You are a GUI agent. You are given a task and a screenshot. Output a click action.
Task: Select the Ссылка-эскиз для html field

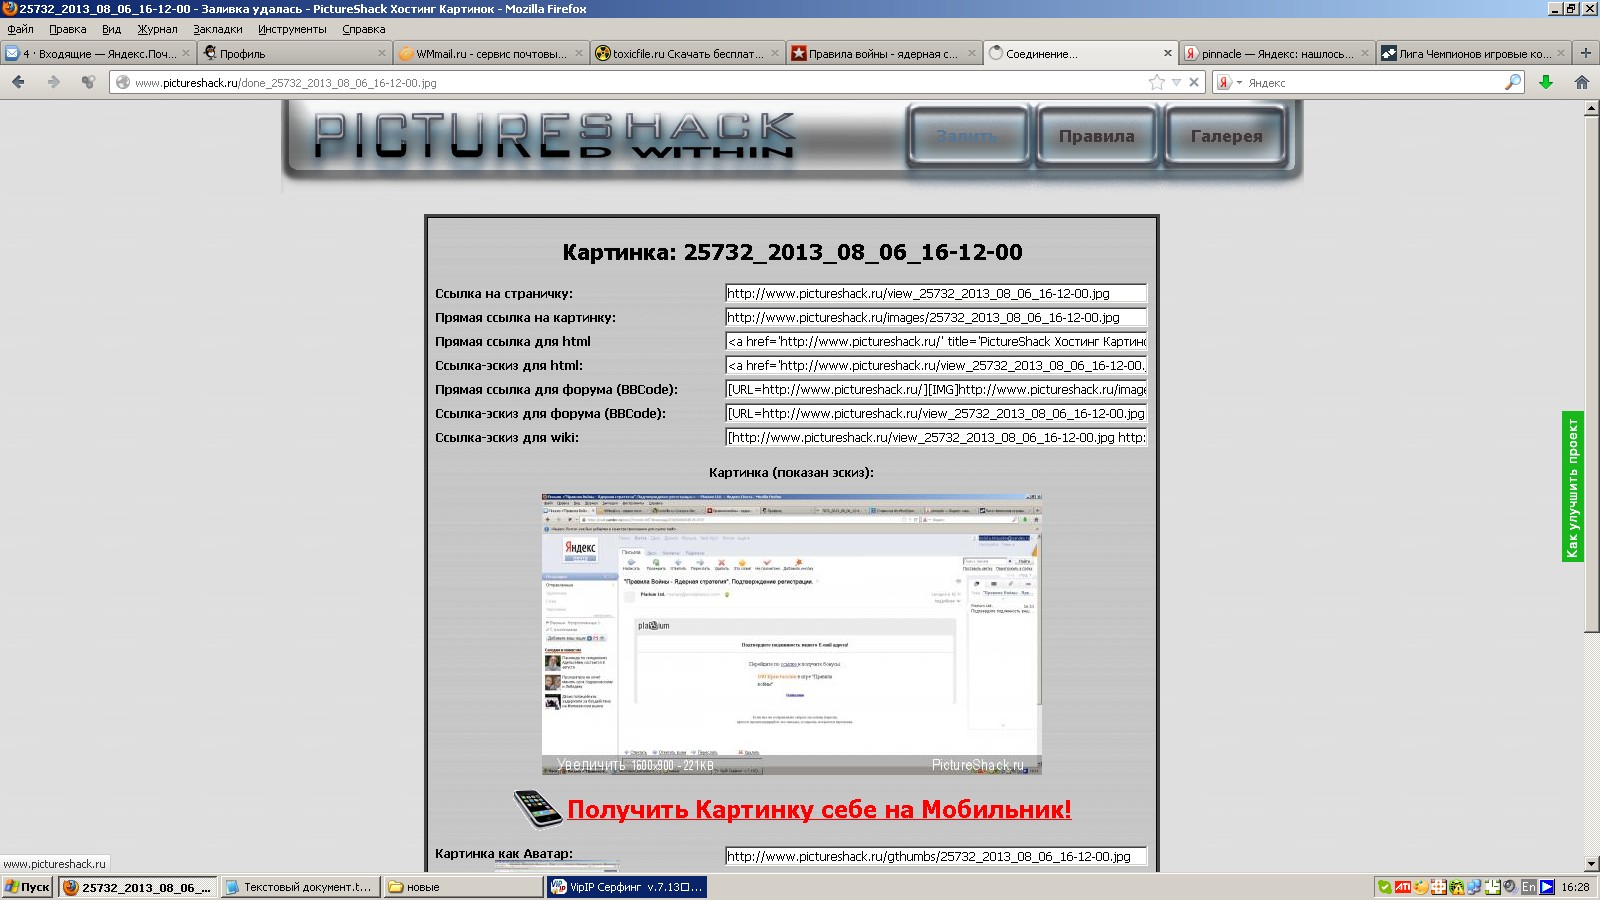[935, 365]
